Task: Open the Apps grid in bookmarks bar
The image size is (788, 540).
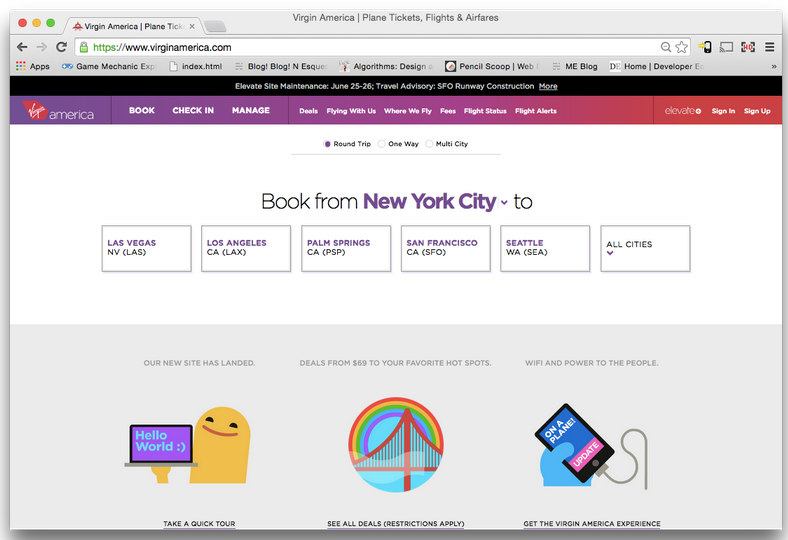Action: [x=33, y=66]
